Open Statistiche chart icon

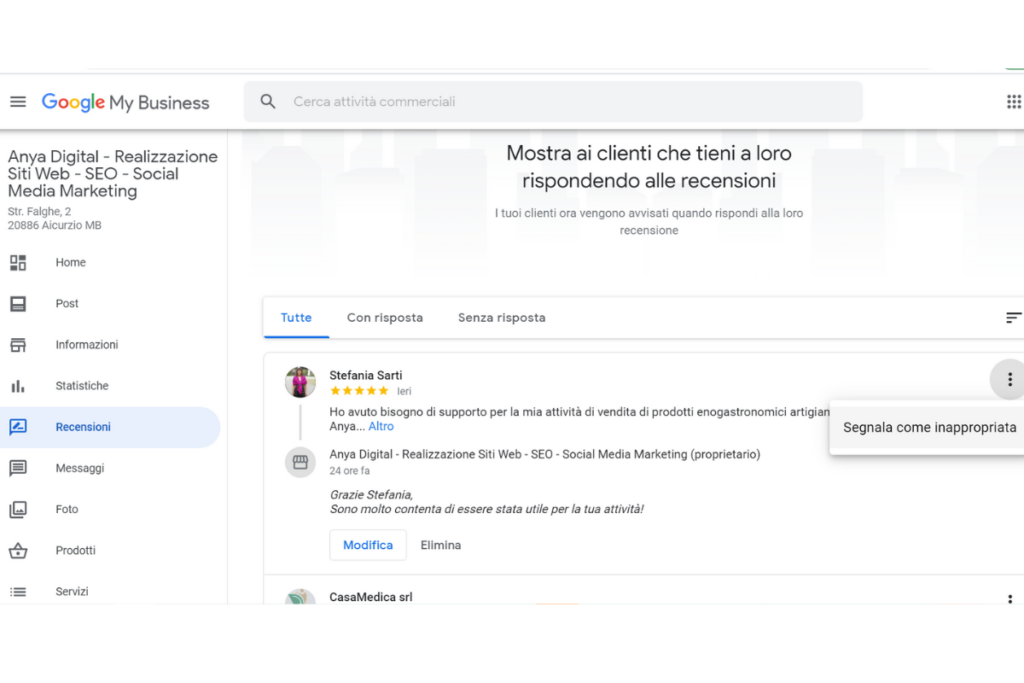point(18,386)
